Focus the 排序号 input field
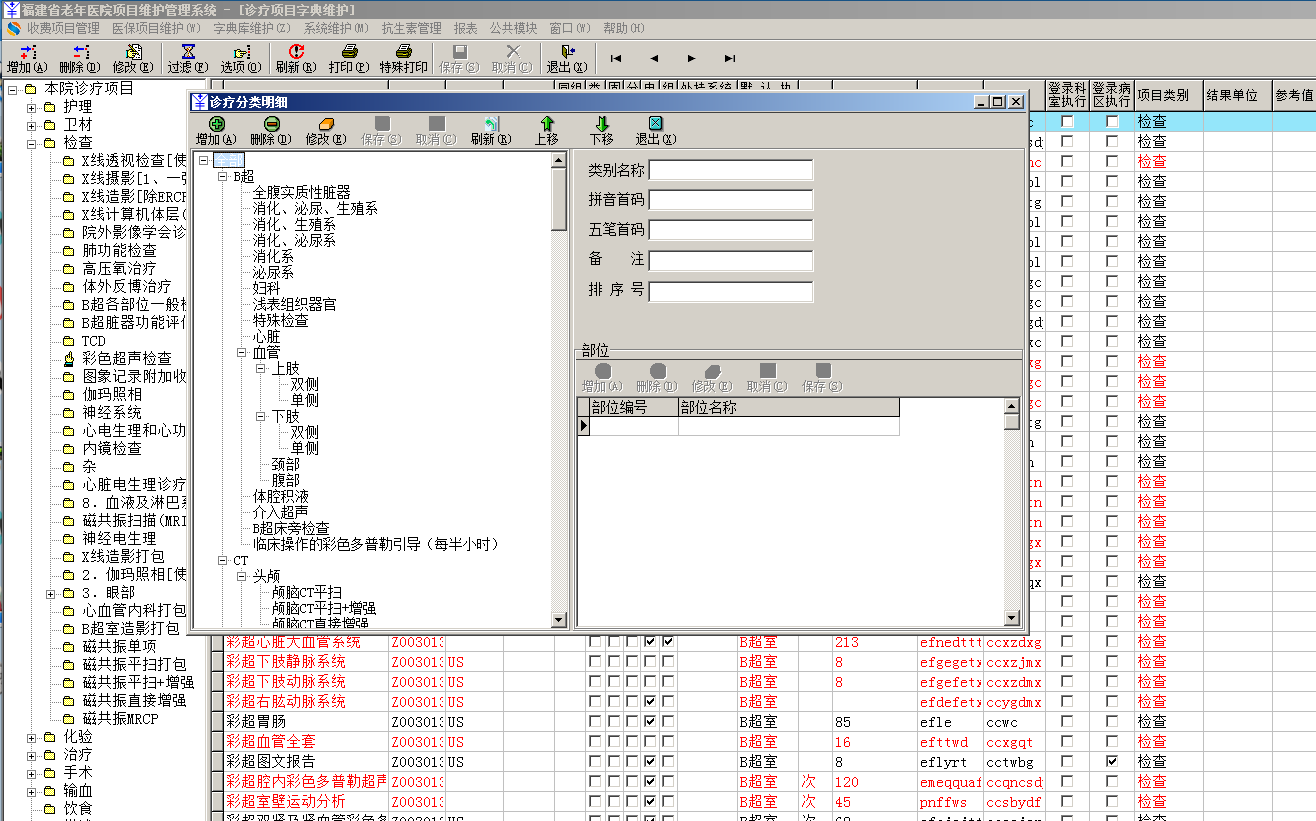Image resolution: width=1316 pixels, height=821 pixels. coord(731,291)
